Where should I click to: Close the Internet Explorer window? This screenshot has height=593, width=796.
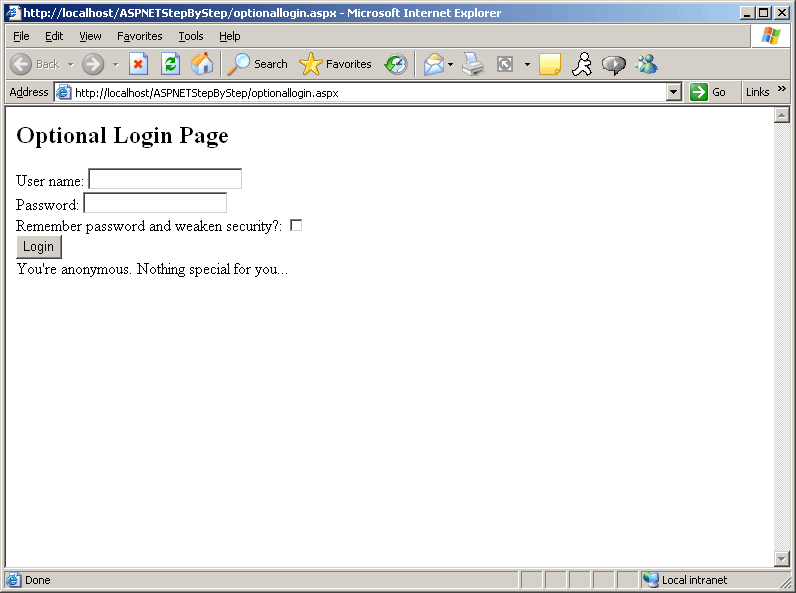pos(782,13)
